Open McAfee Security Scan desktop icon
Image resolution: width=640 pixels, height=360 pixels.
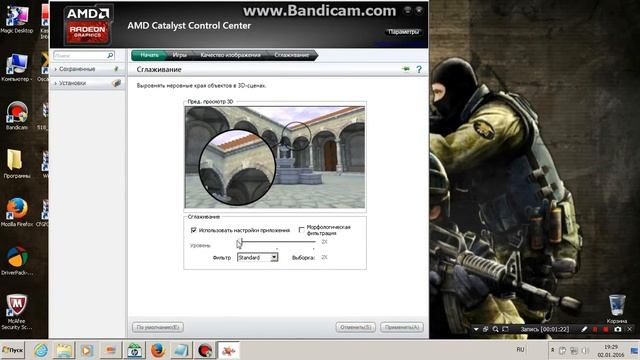[x=16, y=311]
